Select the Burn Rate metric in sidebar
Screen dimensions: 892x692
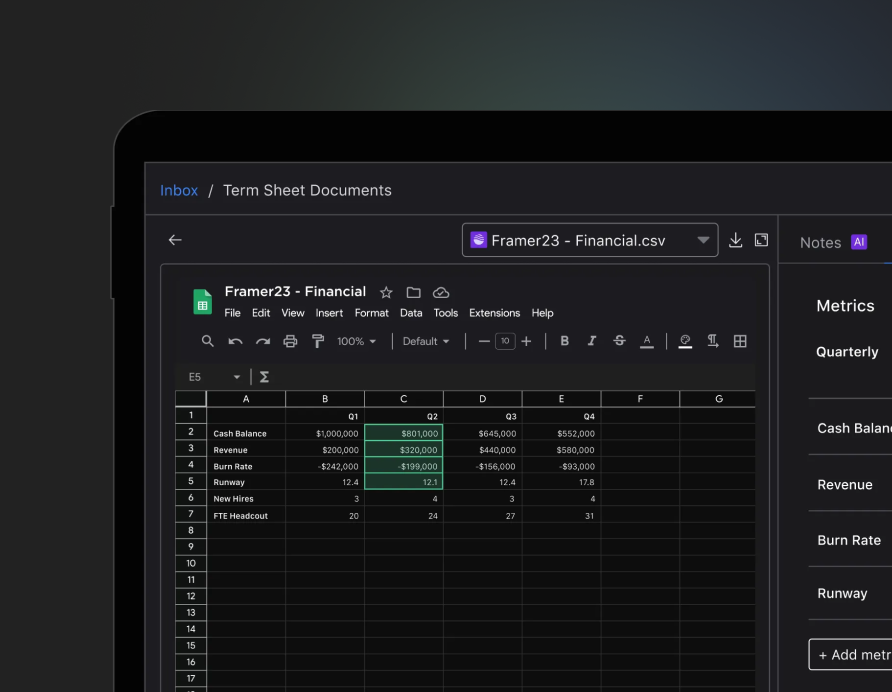click(850, 540)
